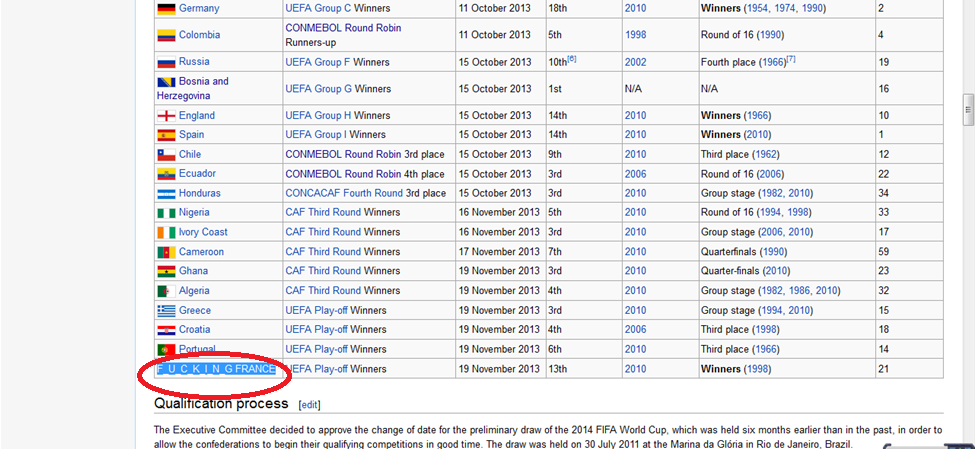The image size is (976, 449).
Task: Click the Colombia flag icon
Action: [166, 35]
